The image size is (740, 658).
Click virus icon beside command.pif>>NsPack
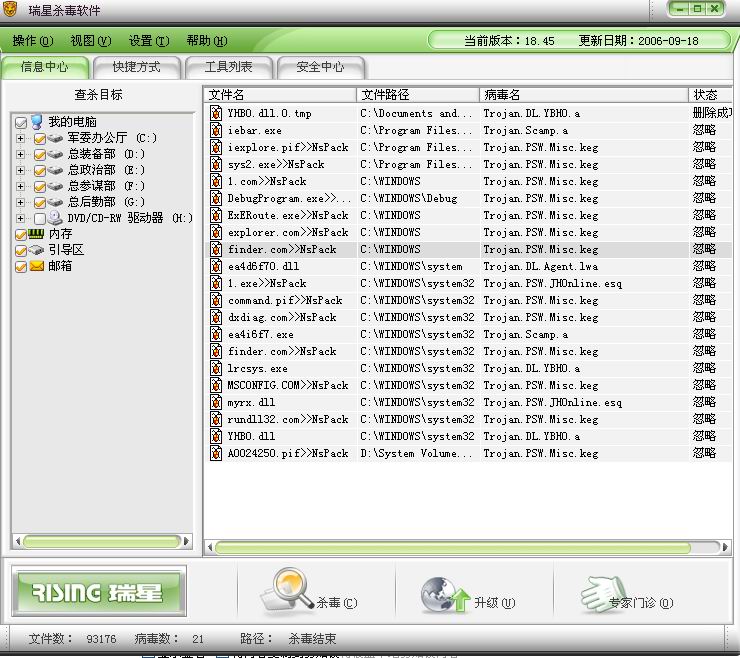pos(216,300)
